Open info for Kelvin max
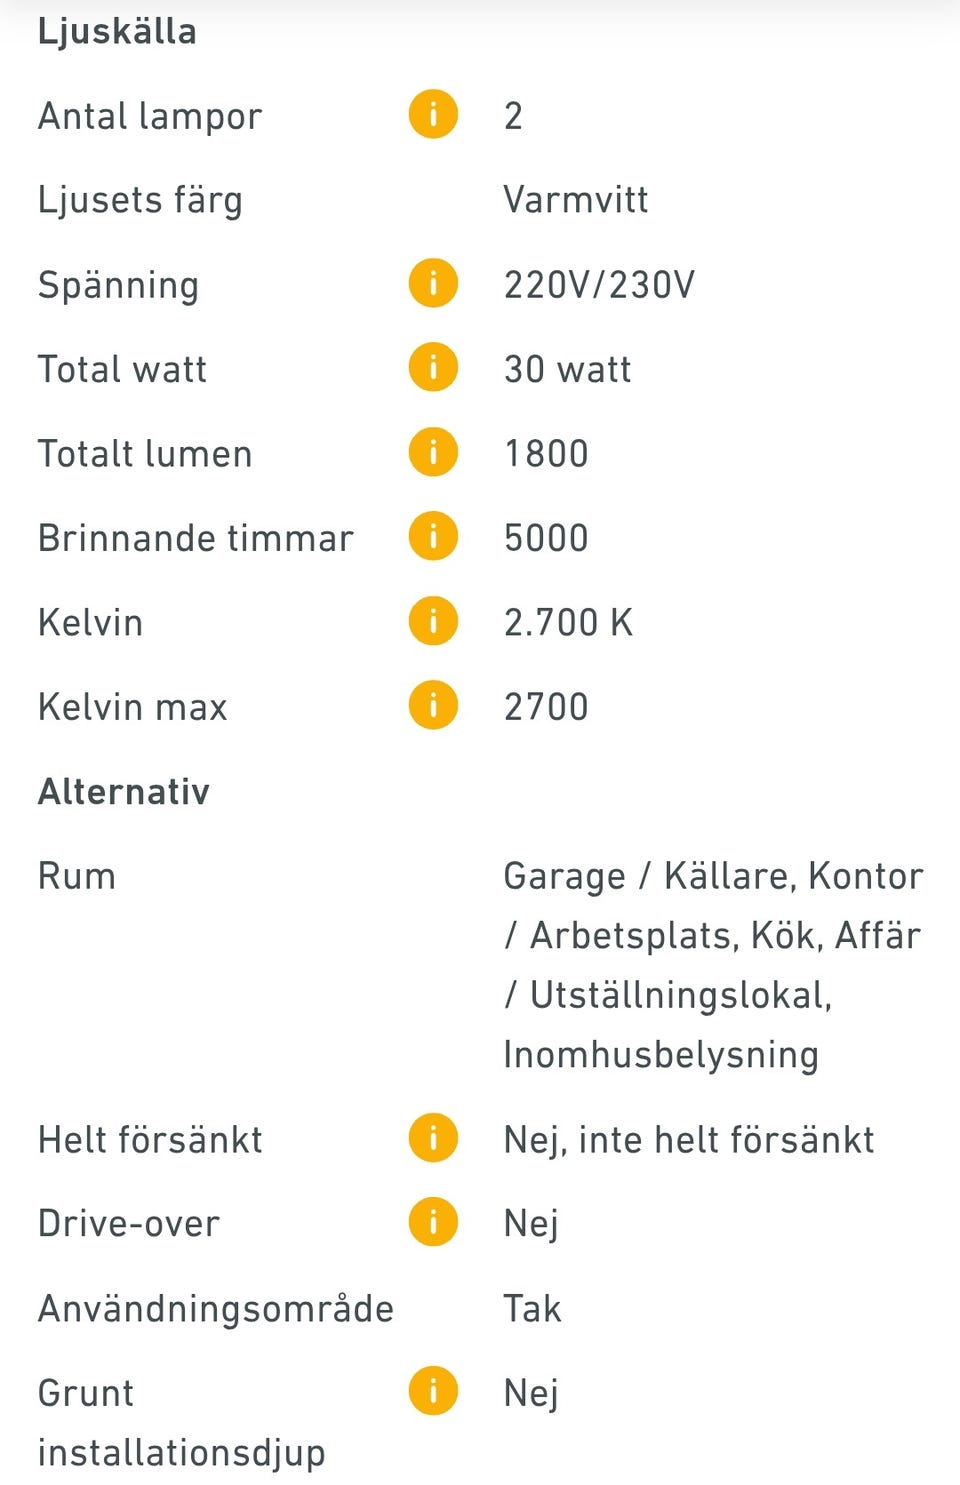This screenshot has height=1485, width=960. (x=431, y=706)
